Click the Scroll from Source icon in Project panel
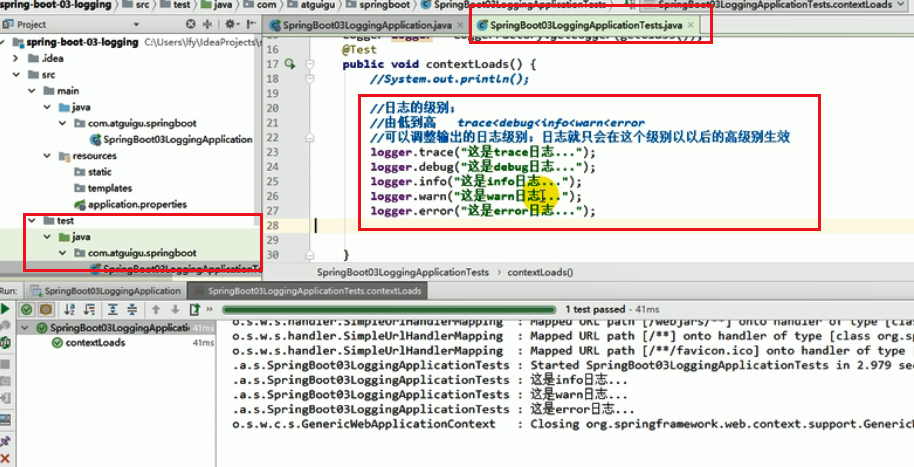 (191, 24)
